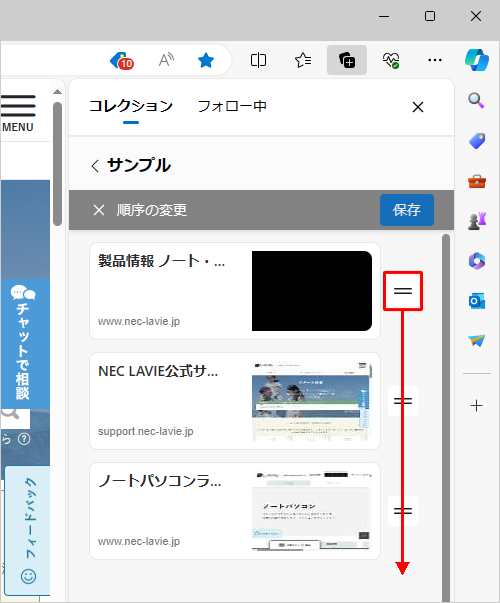Open the webpage hamburger MENU
Image resolution: width=500 pixels, height=603 pixels.
click(x=18, y=113)
